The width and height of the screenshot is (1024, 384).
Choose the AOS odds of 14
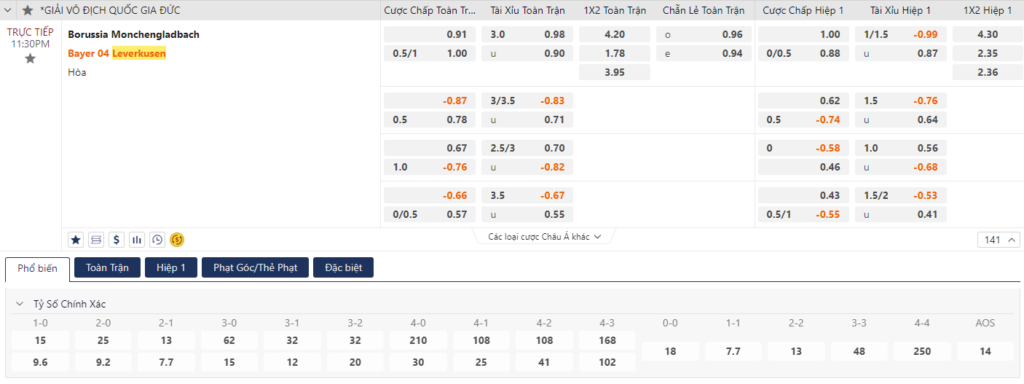(x=985, y=351)
